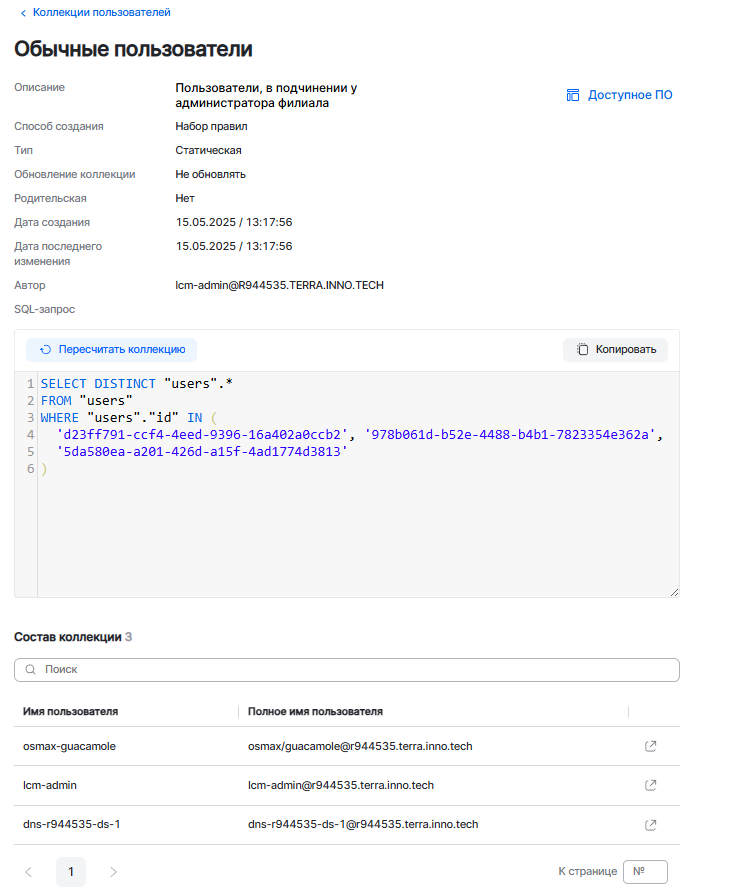Open external link icon for lcm-admin row
Image resolution: width=731 pixels, height=893 pixels.
coord(650,785)
